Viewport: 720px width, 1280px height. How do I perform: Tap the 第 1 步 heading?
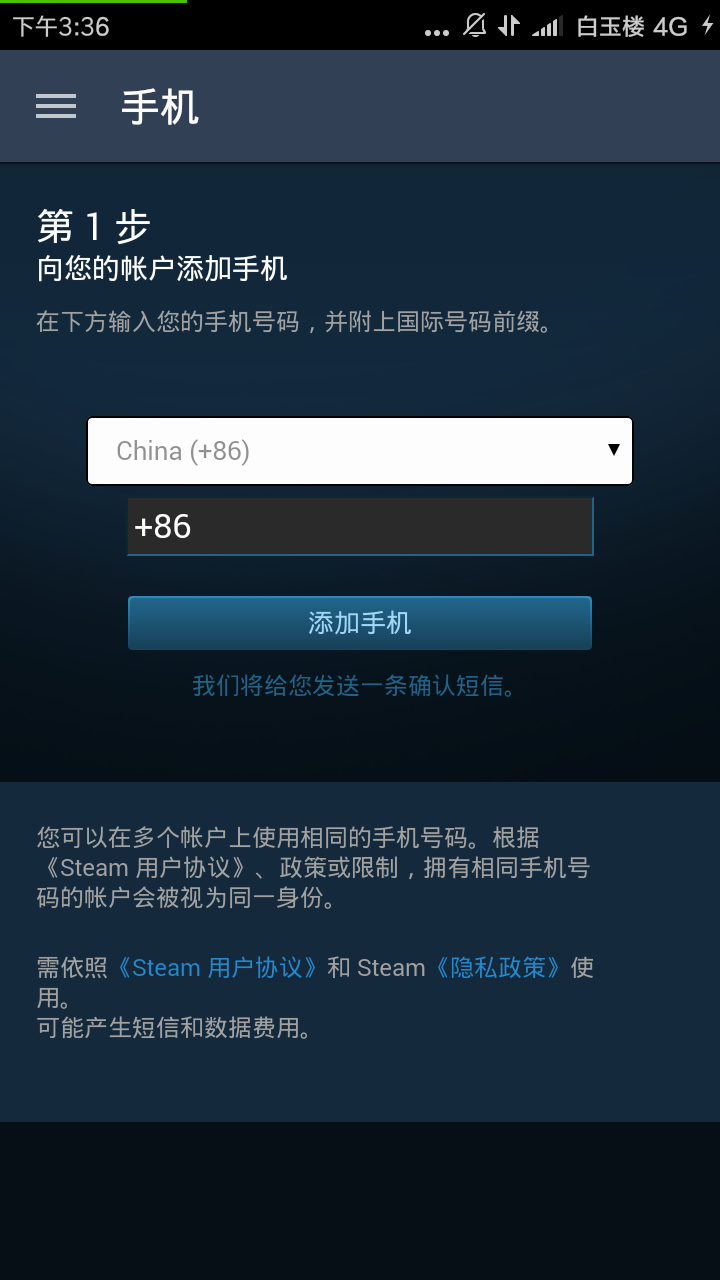pos(93,227)
